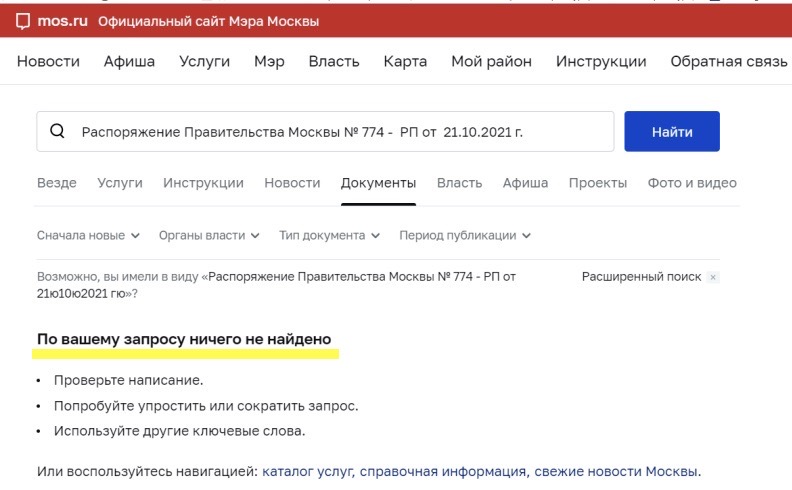The height and width of the screenshot is (490, 792).
Task: Open the Проекты results tab
Action: click(598, 183)
